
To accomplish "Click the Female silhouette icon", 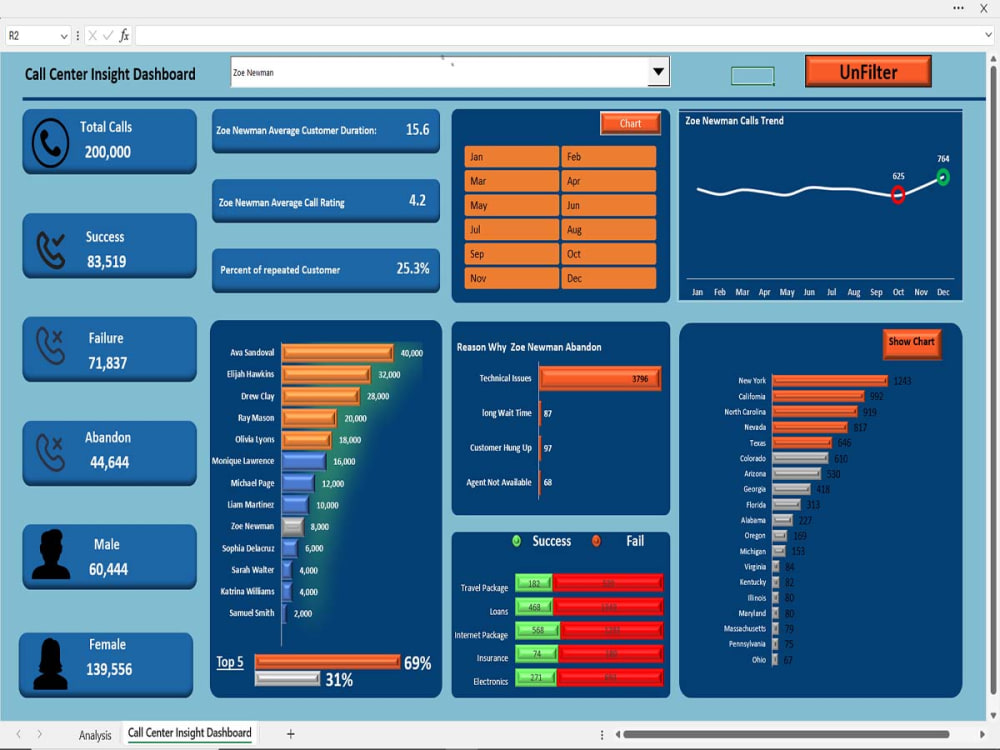I will tap(50, 664).
